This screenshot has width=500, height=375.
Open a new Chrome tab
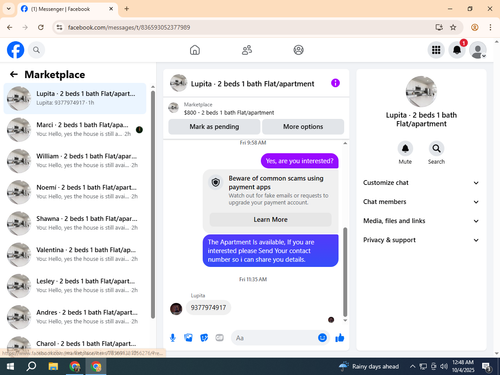point(127,9)
